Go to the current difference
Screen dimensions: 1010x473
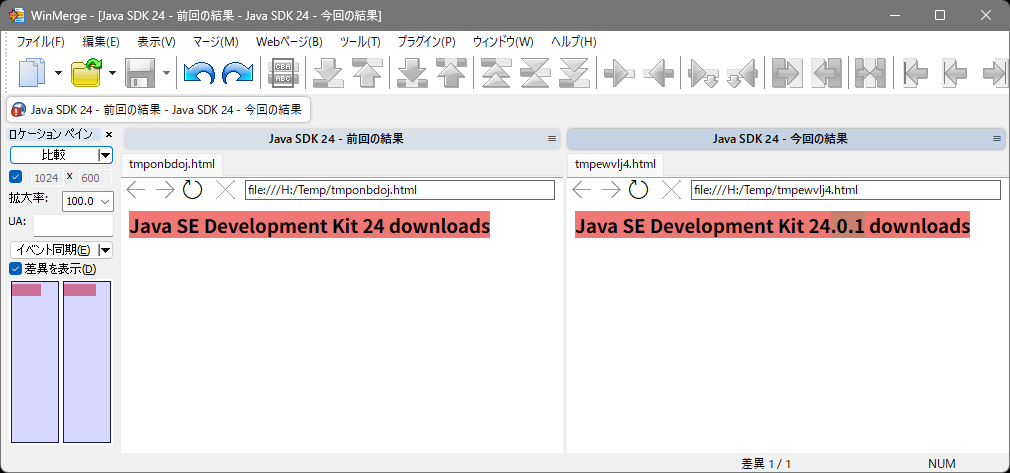(535, 73)
